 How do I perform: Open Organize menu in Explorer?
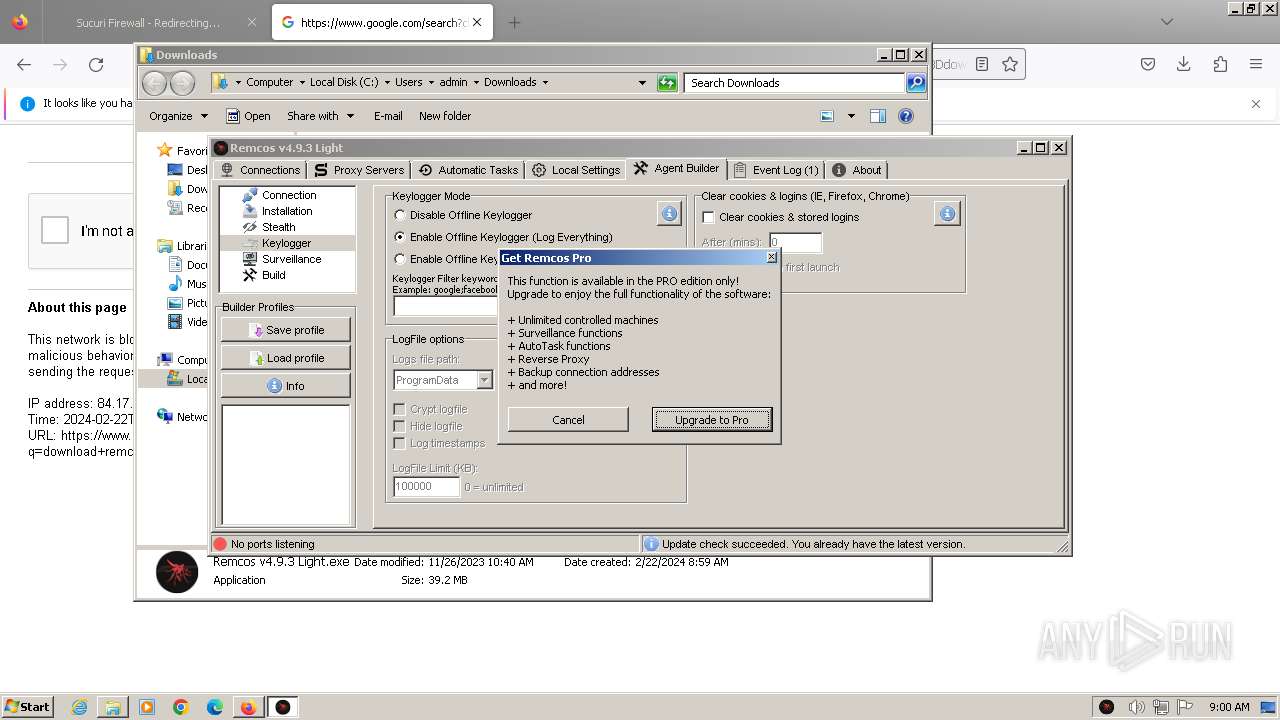178,116
